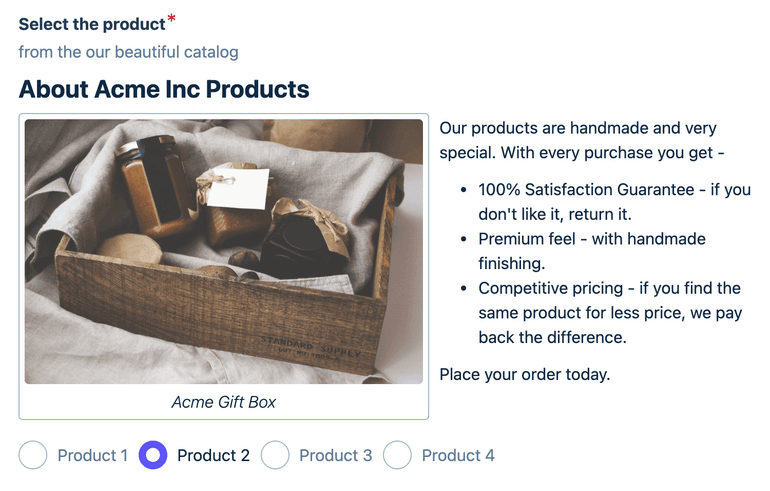Select the Product 2 radio button
770x491 pixels.
click(x=153, y=455)
